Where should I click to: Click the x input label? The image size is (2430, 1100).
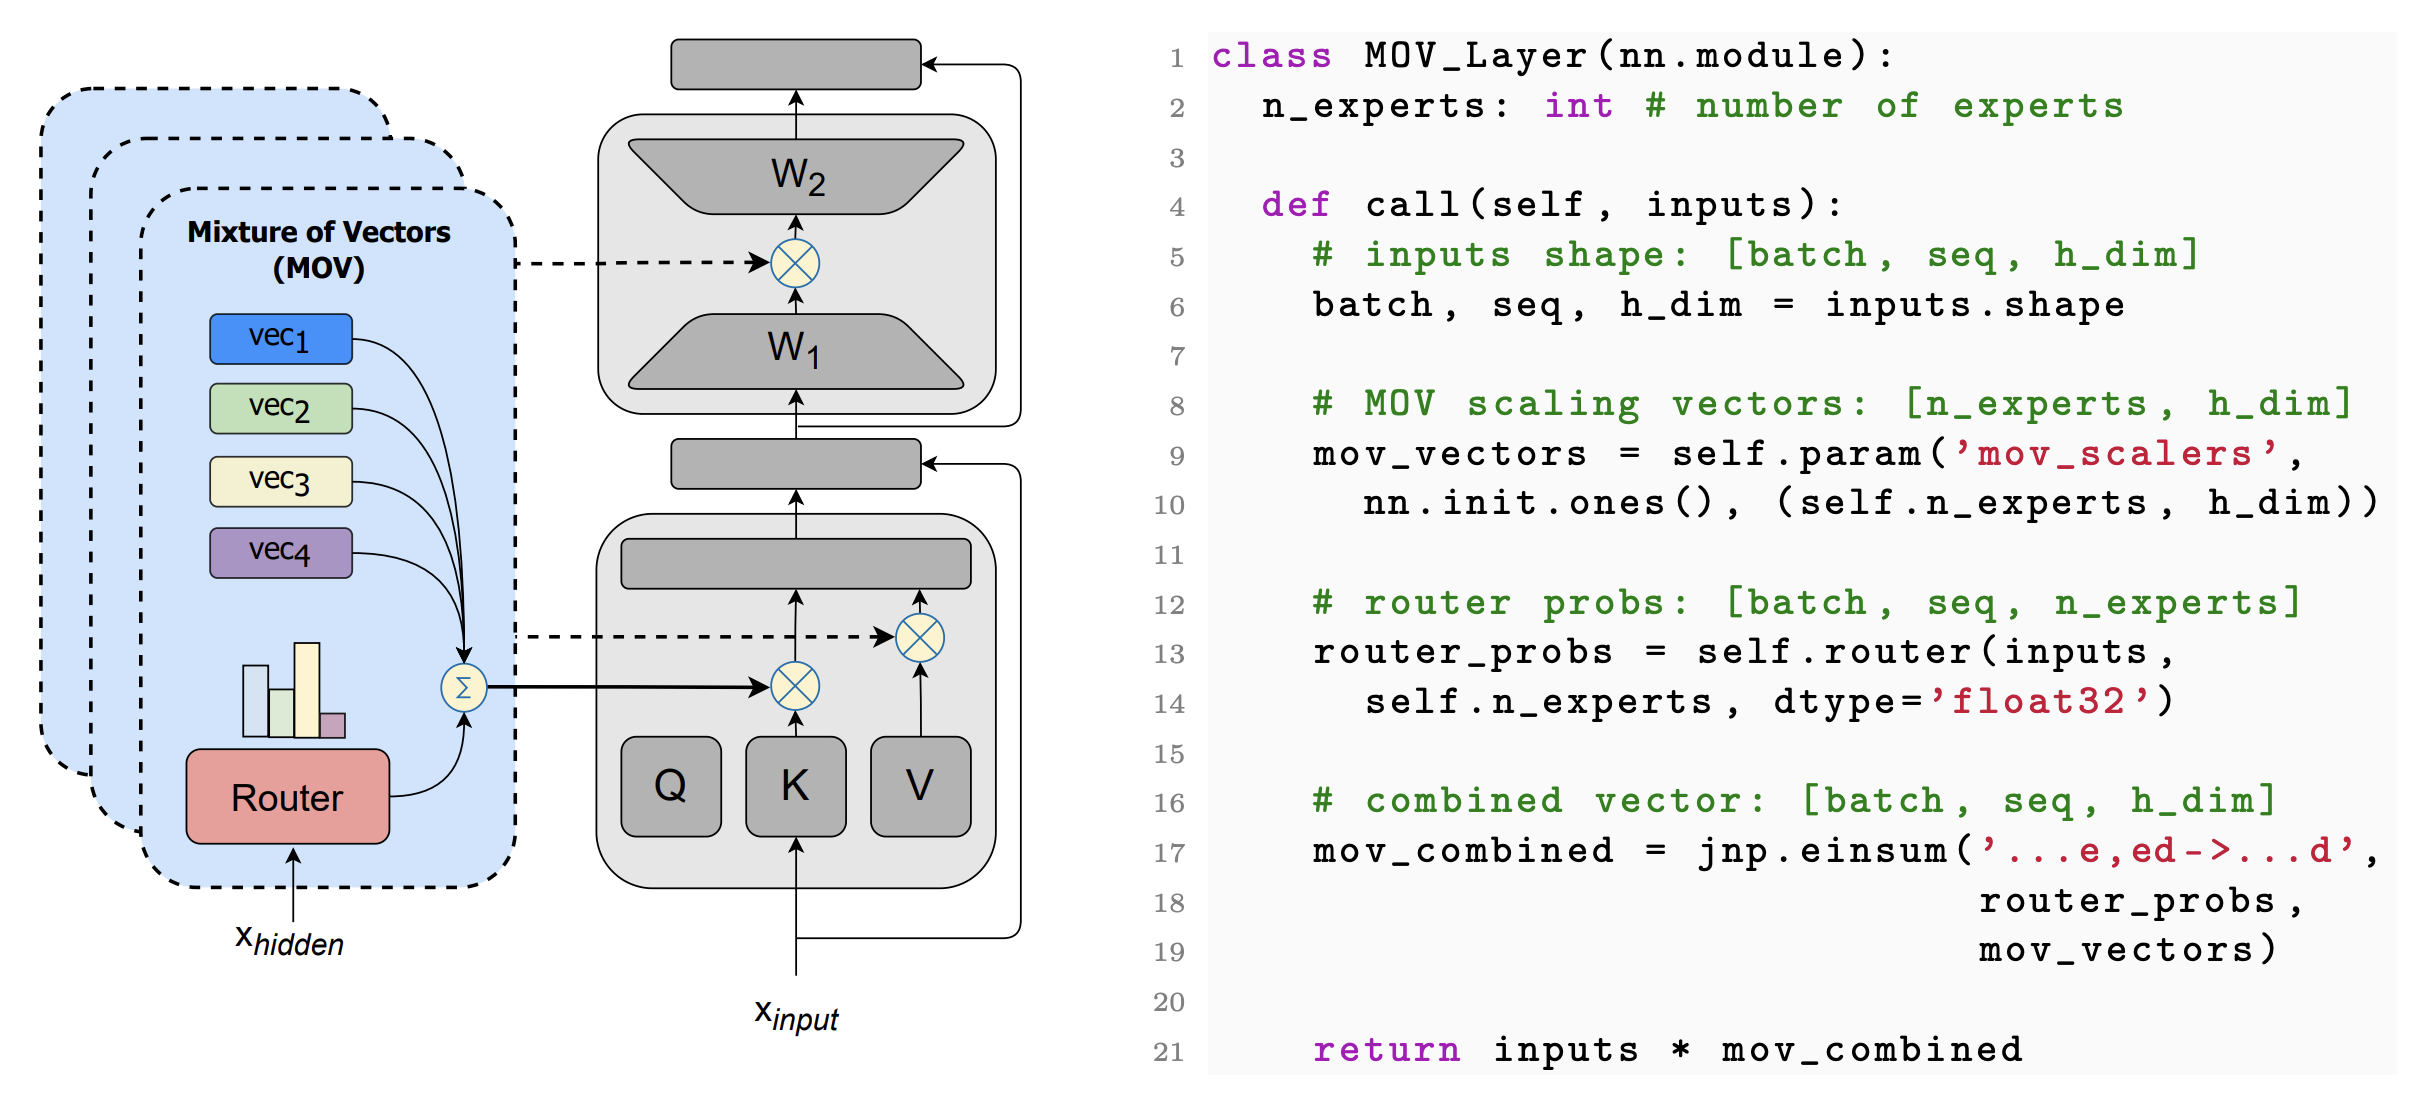pos(797,1016)
